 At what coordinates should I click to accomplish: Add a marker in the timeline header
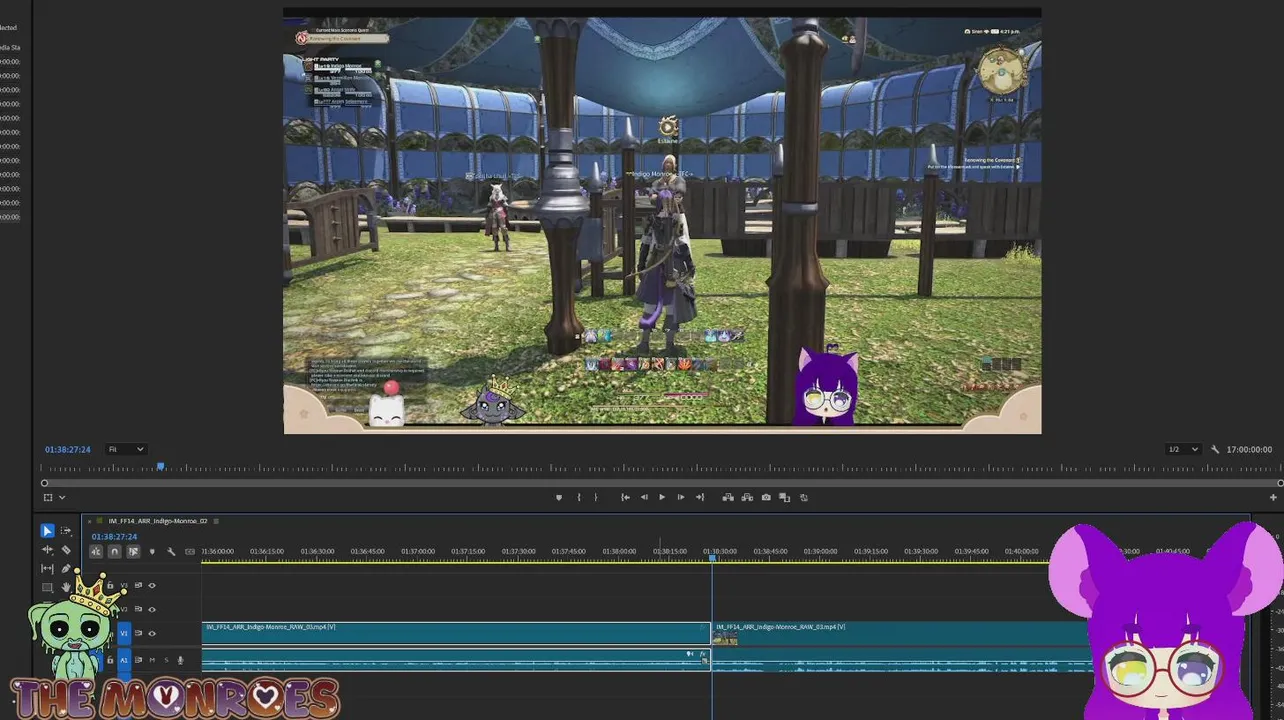(152, 551)
